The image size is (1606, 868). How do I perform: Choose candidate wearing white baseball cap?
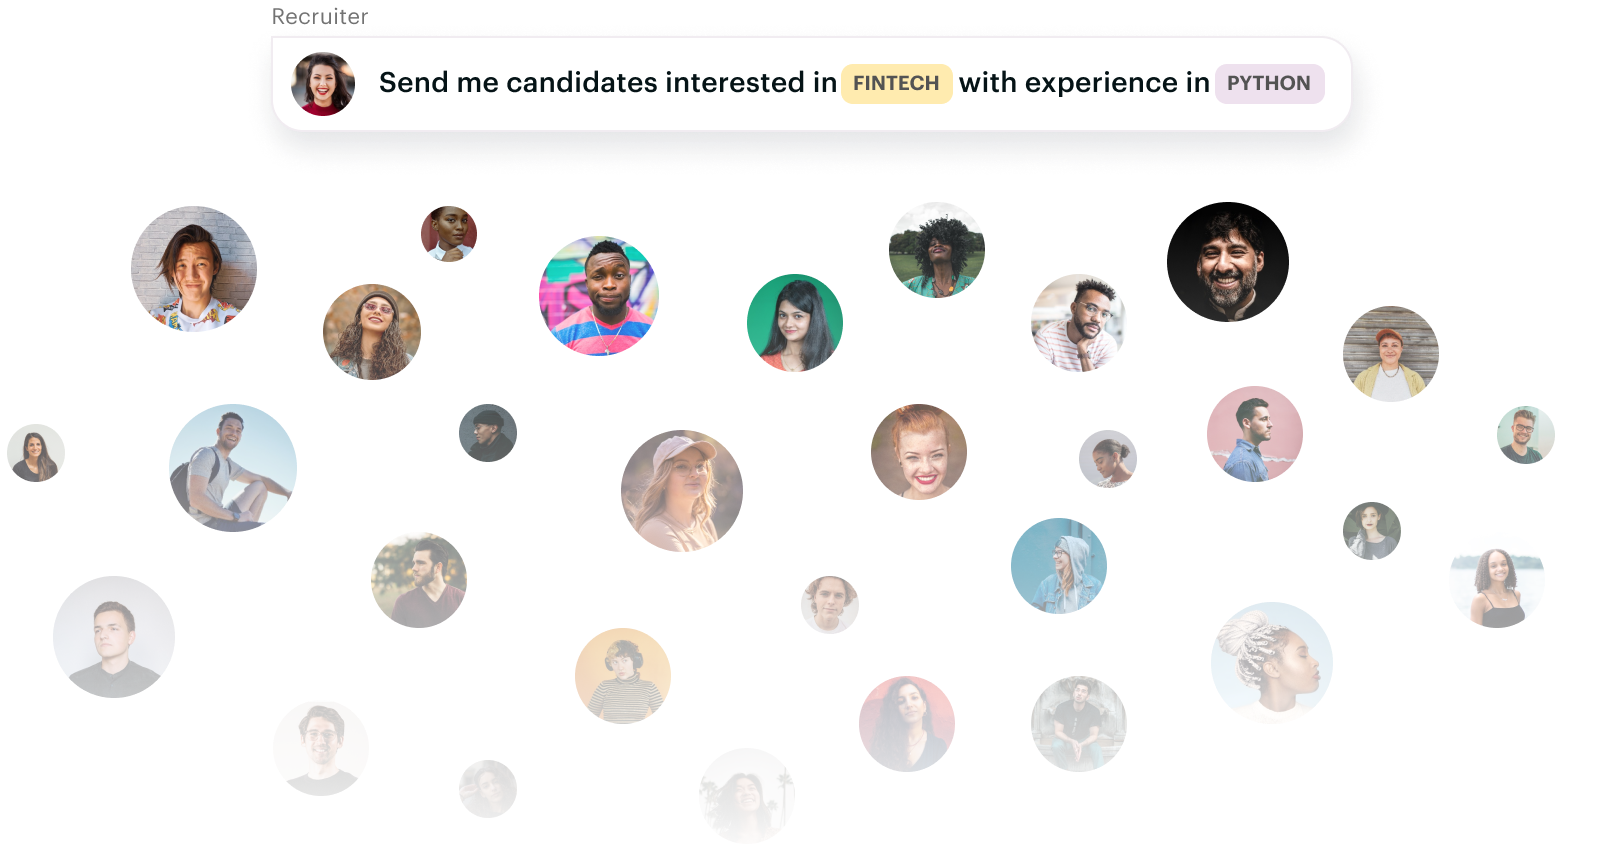click(x=682, y=491)
